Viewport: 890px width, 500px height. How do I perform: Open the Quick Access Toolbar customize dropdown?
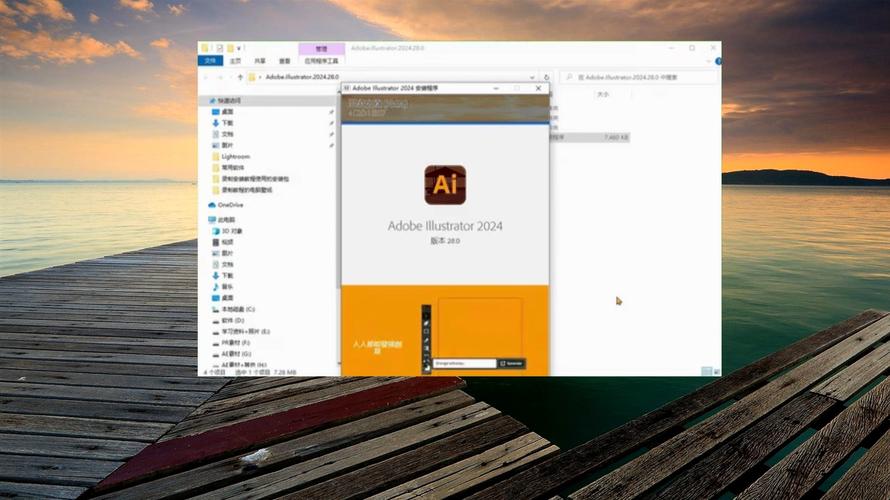tap(239, 48)
